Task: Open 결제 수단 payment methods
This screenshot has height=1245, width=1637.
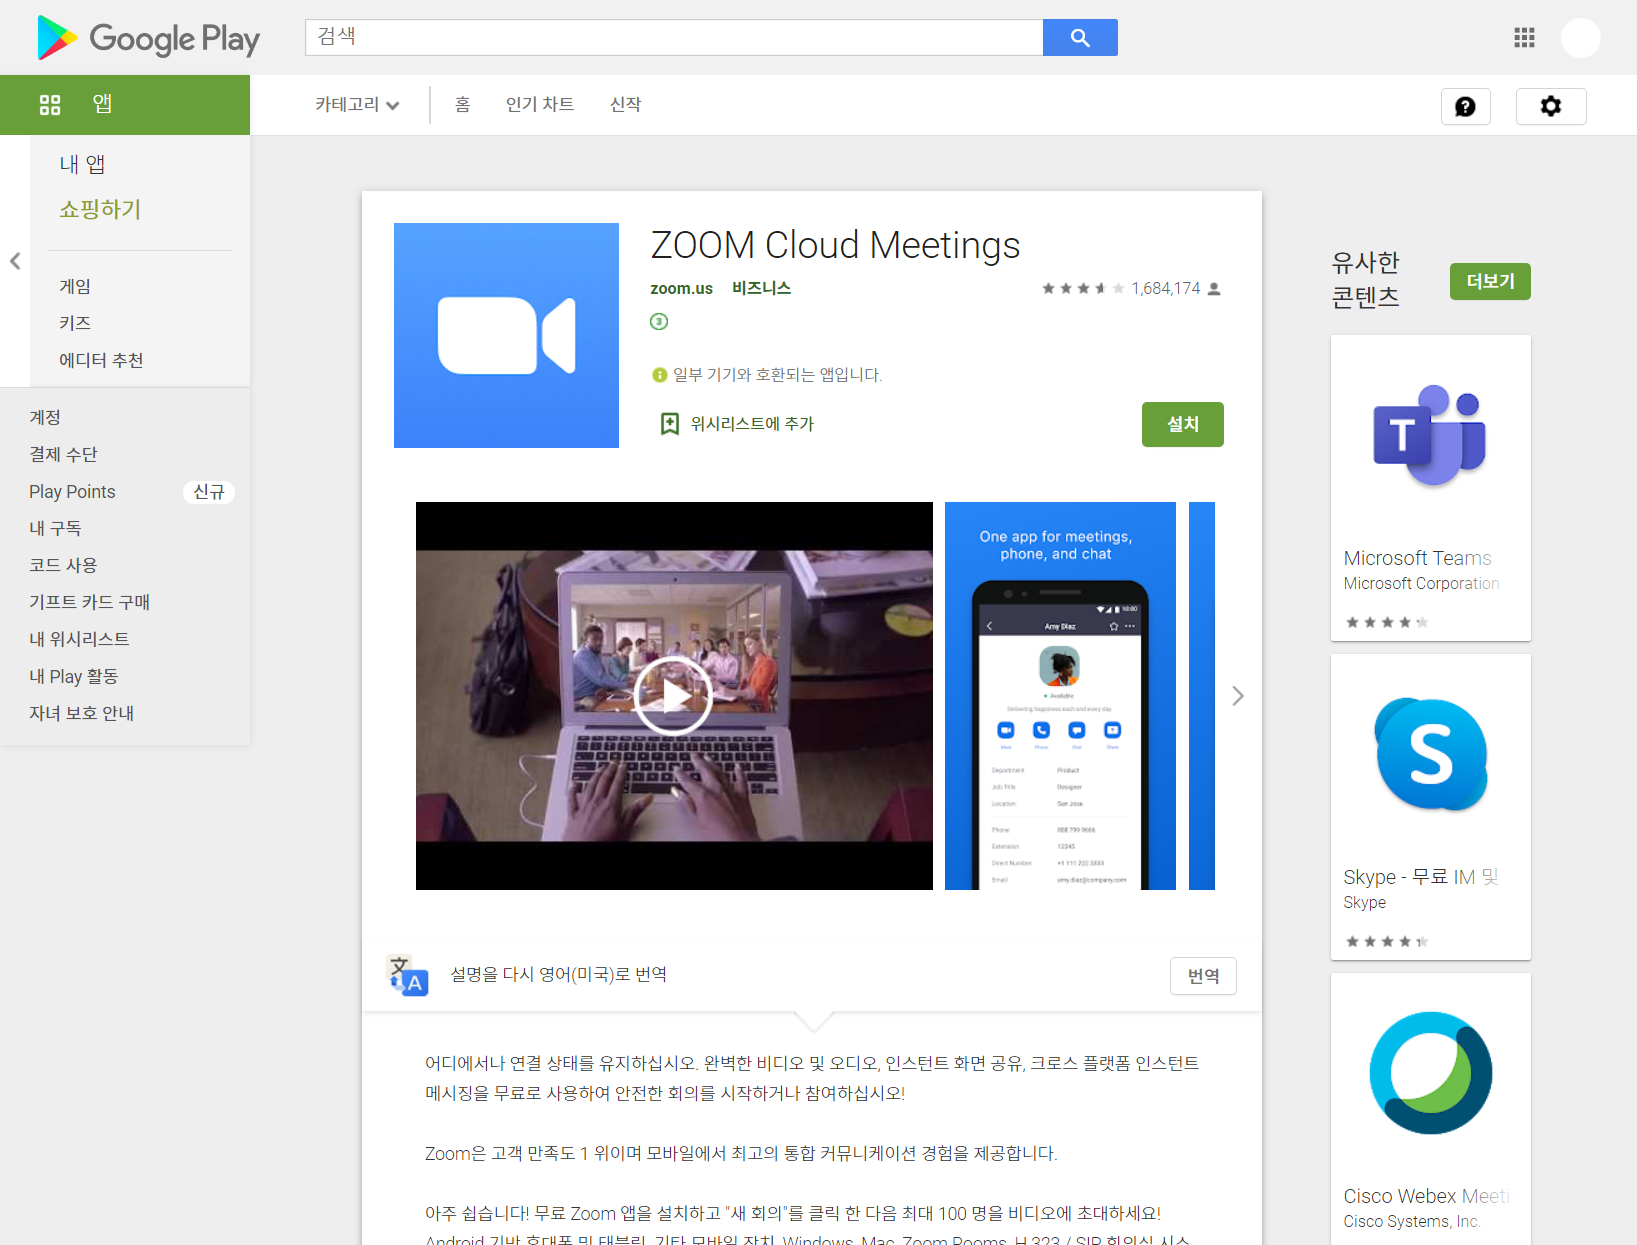Action: pos(63,454)
